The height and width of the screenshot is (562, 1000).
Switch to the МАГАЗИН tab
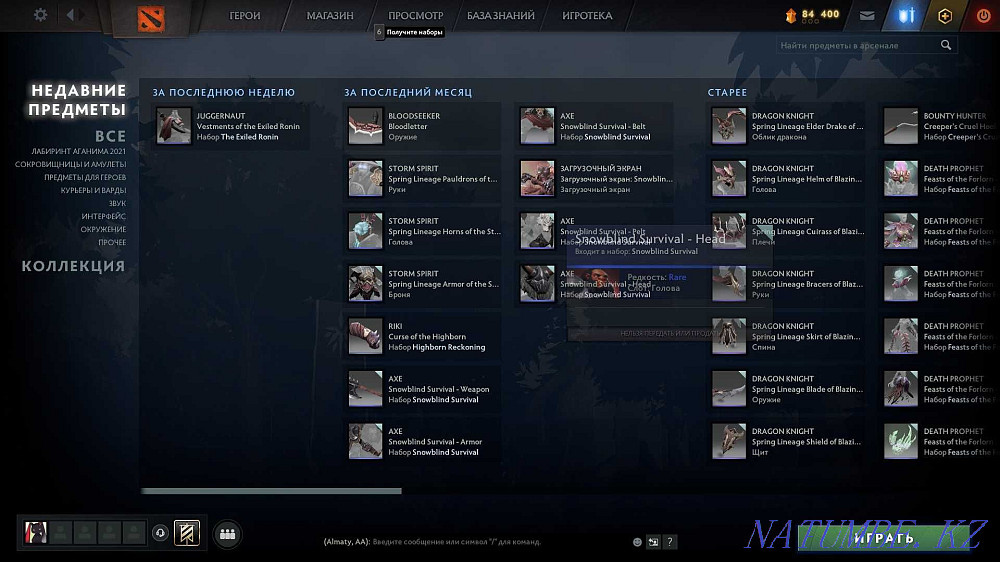pos(330,16)
